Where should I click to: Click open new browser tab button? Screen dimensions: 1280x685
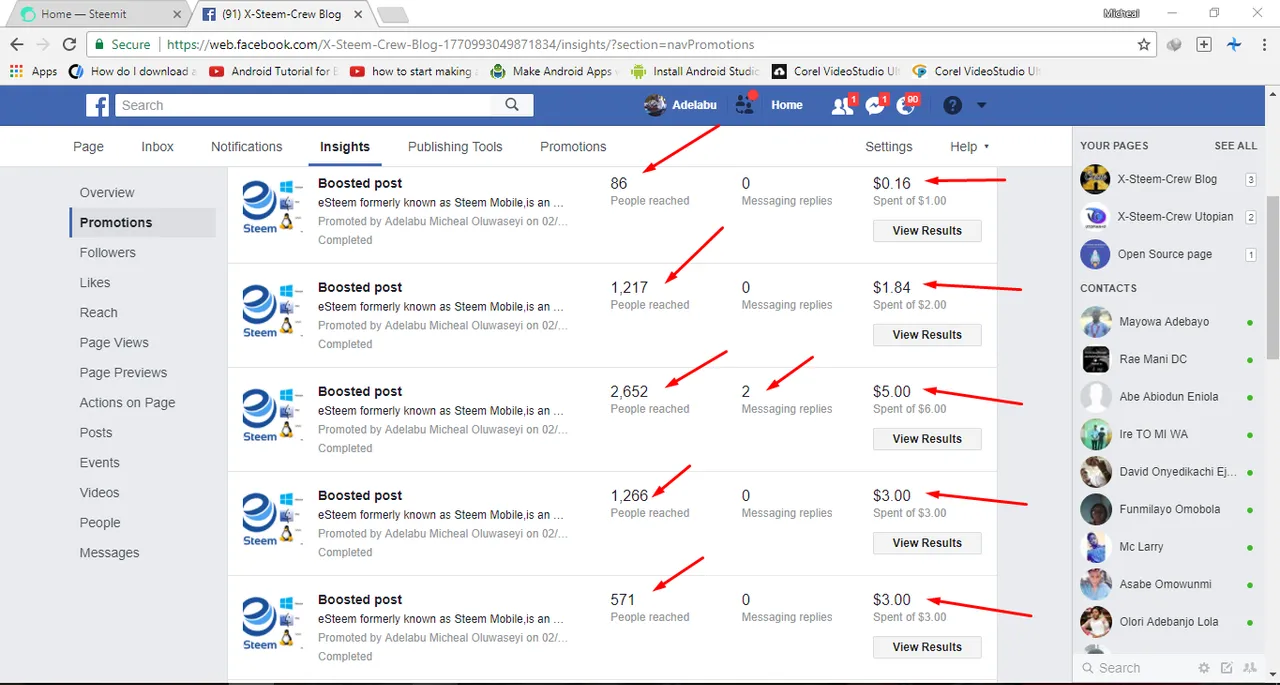tap(393, 15)
